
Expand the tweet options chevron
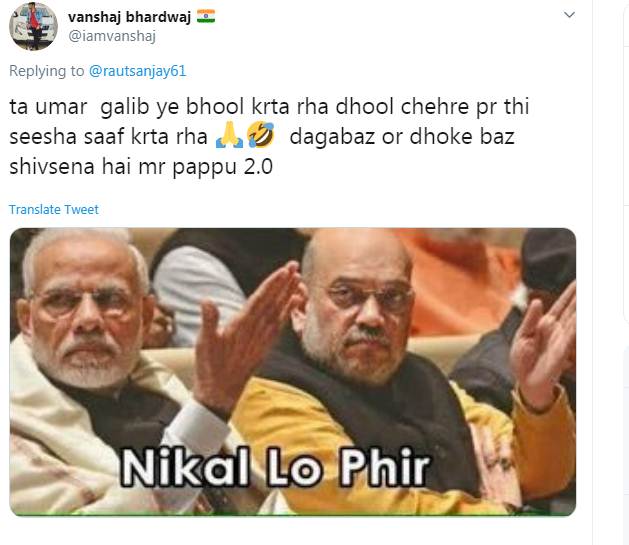pyautogui.click(x=569, y=15)
